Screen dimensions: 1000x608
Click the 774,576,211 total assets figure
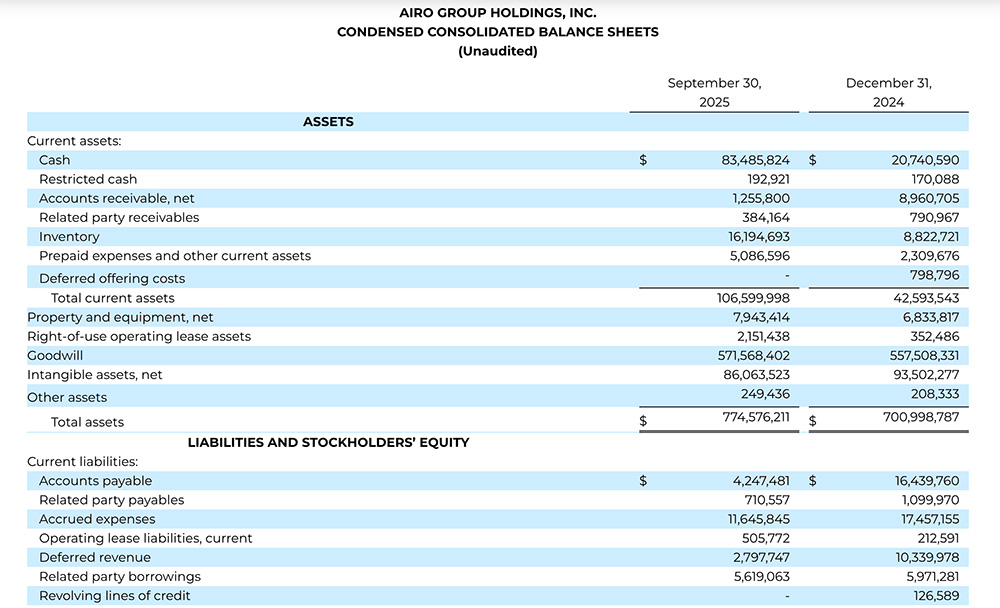point(755,417)
